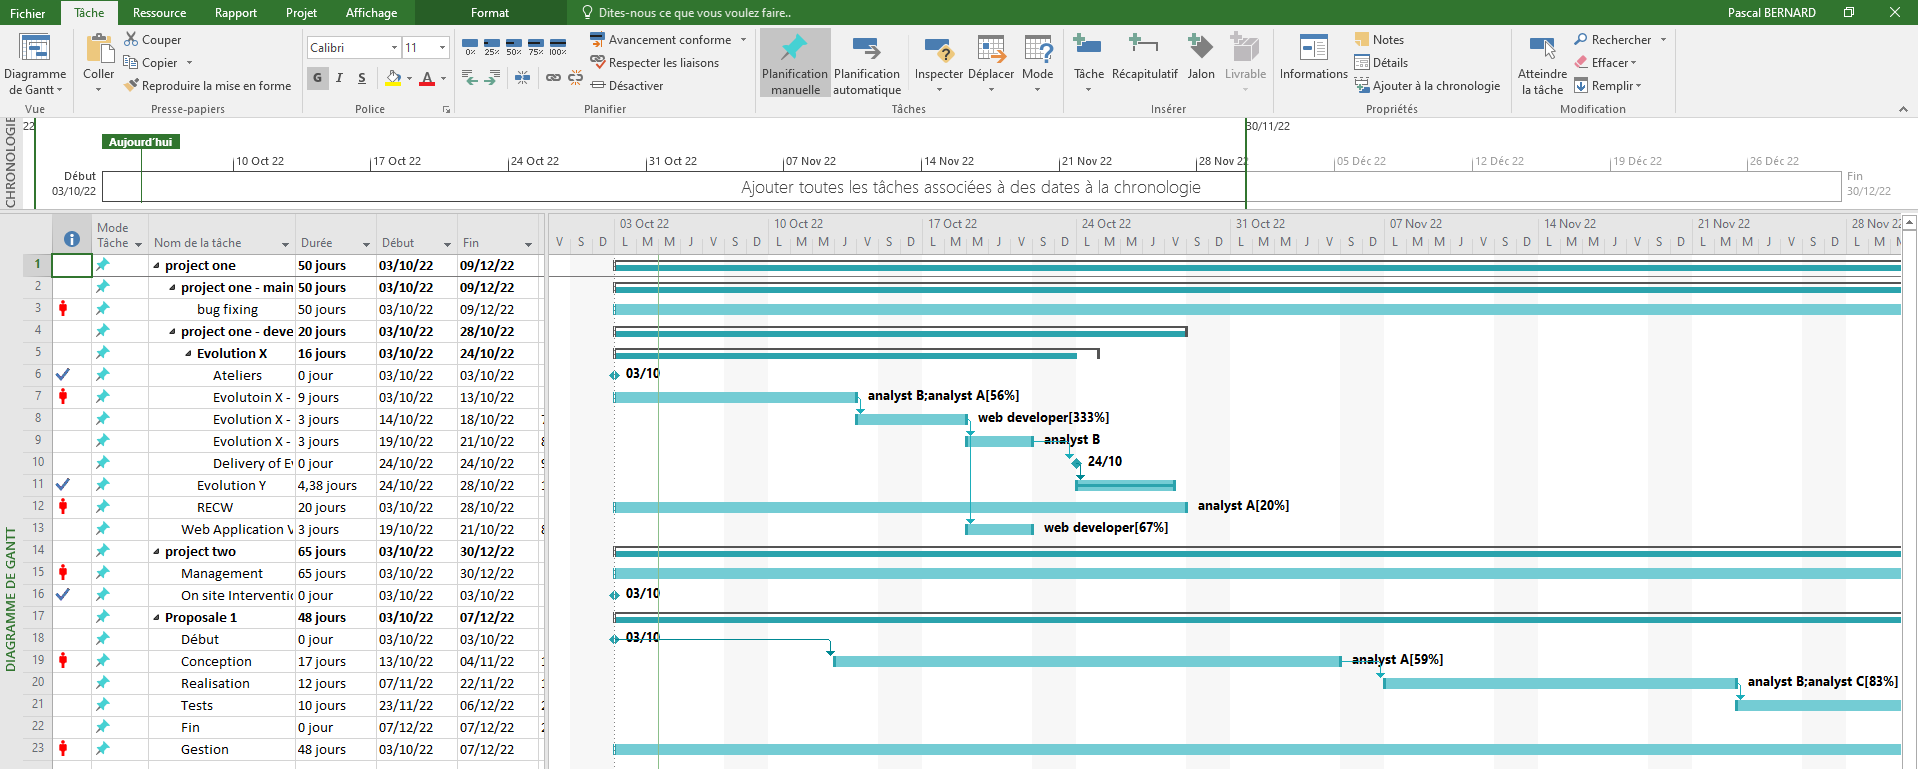Viewport: 1918px width, 769px height.
Task: Switch to the Ressource ribbon tab
Action: [x=159, y=13]
